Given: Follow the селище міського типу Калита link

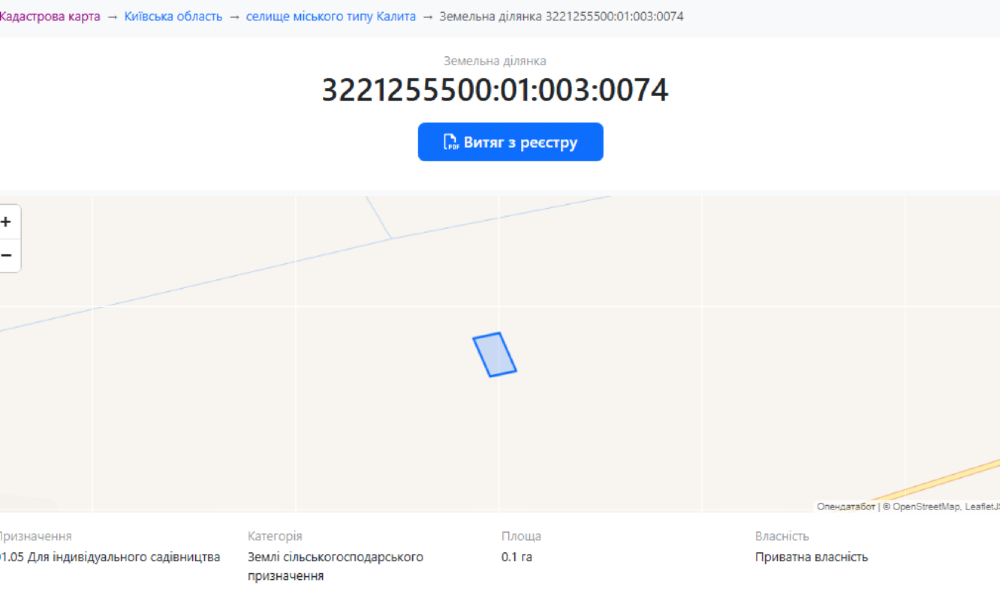Looking at the screenshot, I should (x=330, y=16).
